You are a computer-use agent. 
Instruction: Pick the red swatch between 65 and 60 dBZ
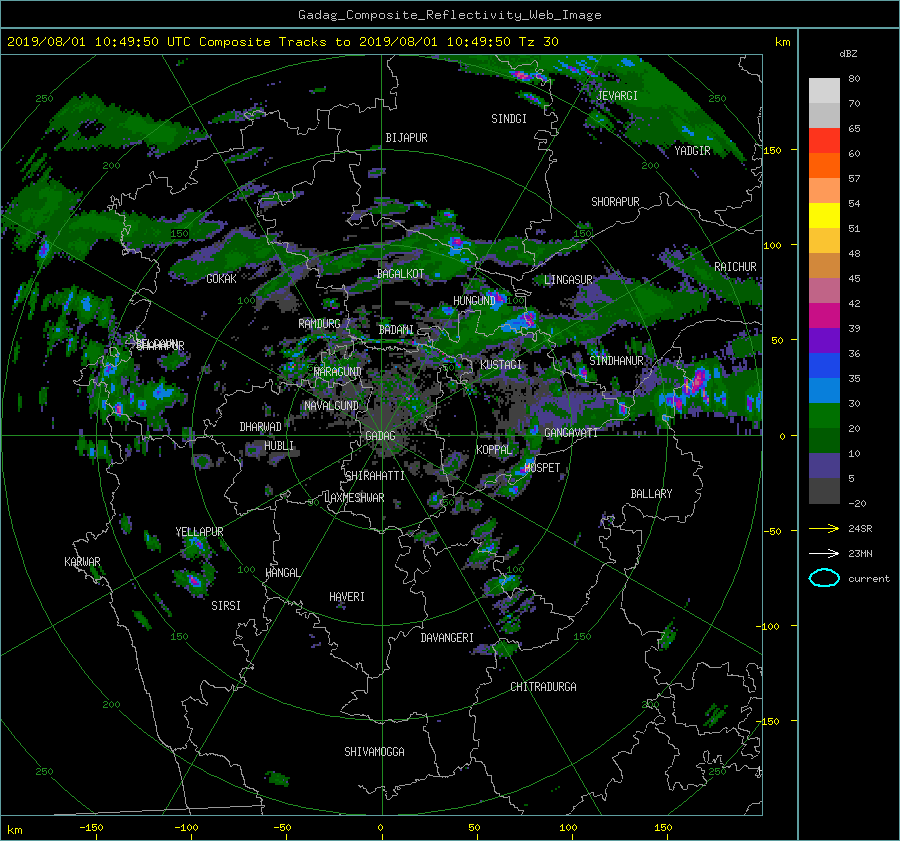(x=824, y=140)
